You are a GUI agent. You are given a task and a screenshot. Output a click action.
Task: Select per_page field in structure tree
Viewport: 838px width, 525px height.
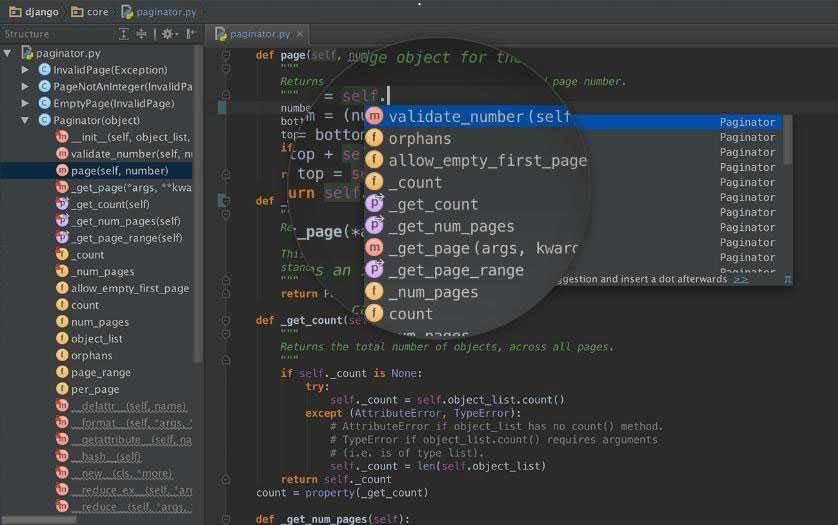[x=95, y=389]
